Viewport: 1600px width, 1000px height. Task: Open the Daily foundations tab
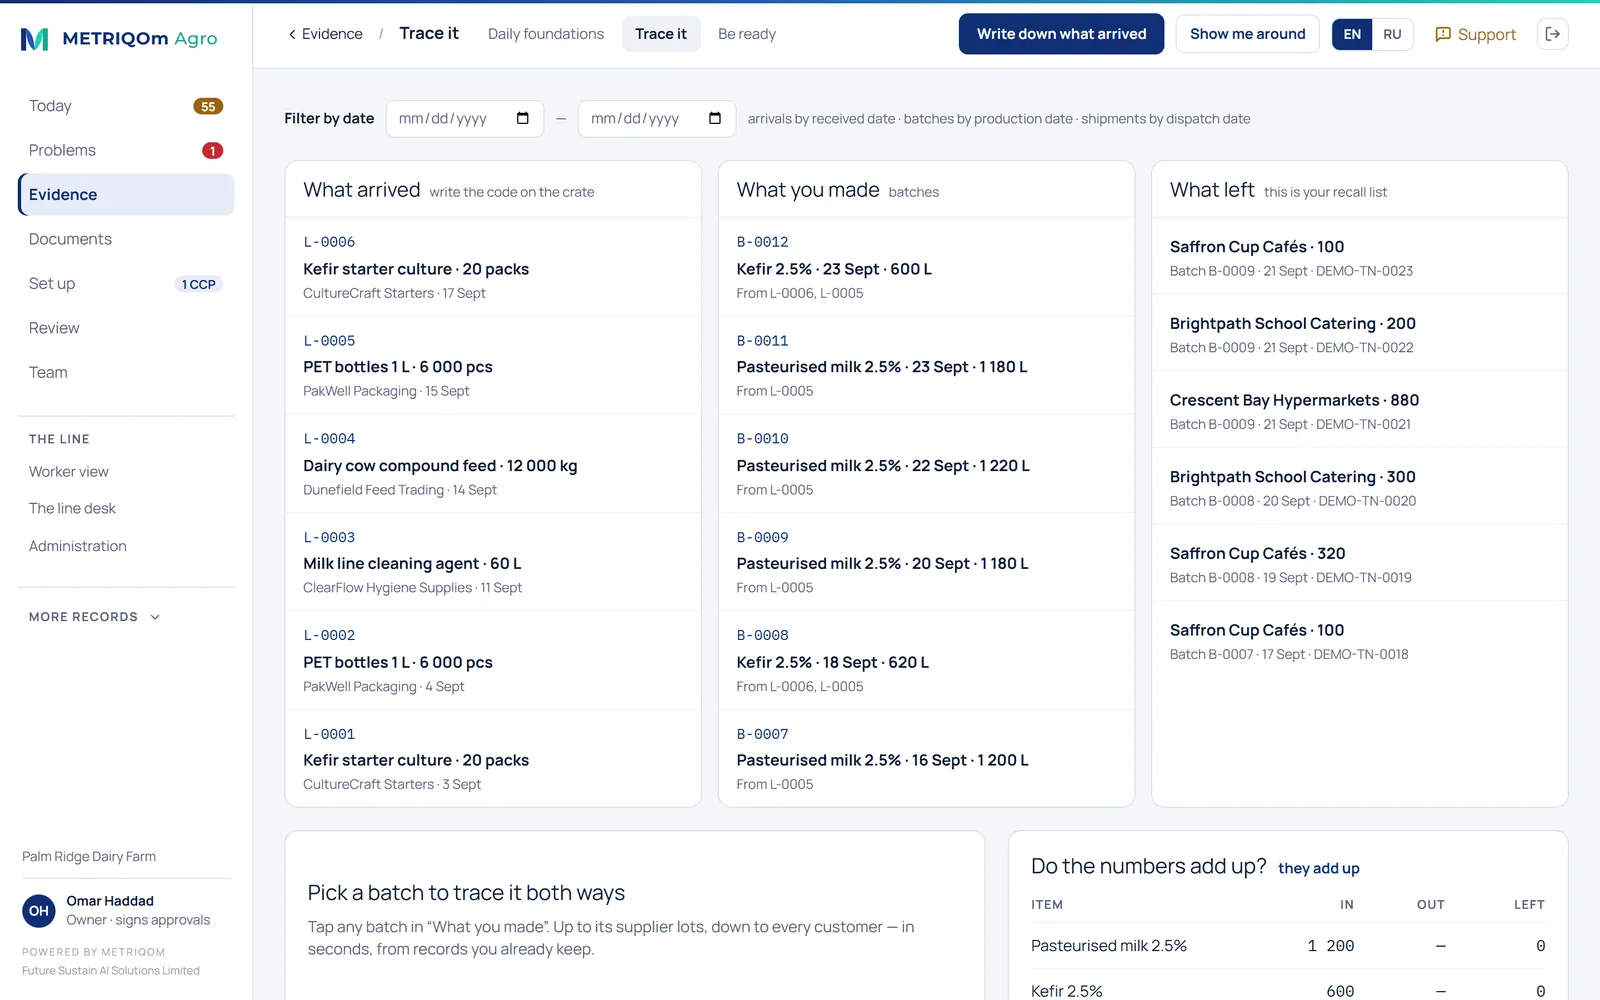click(546, 34)
